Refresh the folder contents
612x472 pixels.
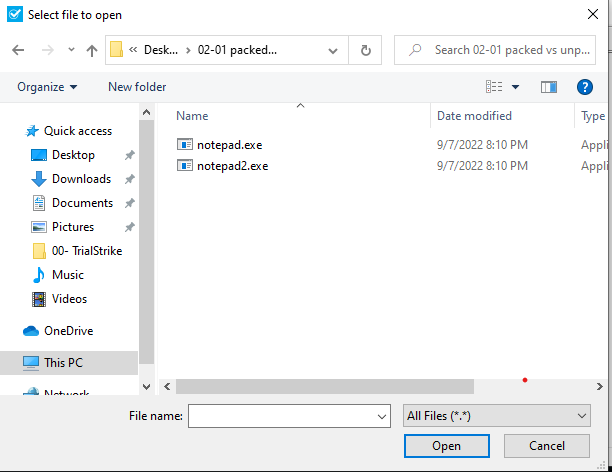(365, 50)
